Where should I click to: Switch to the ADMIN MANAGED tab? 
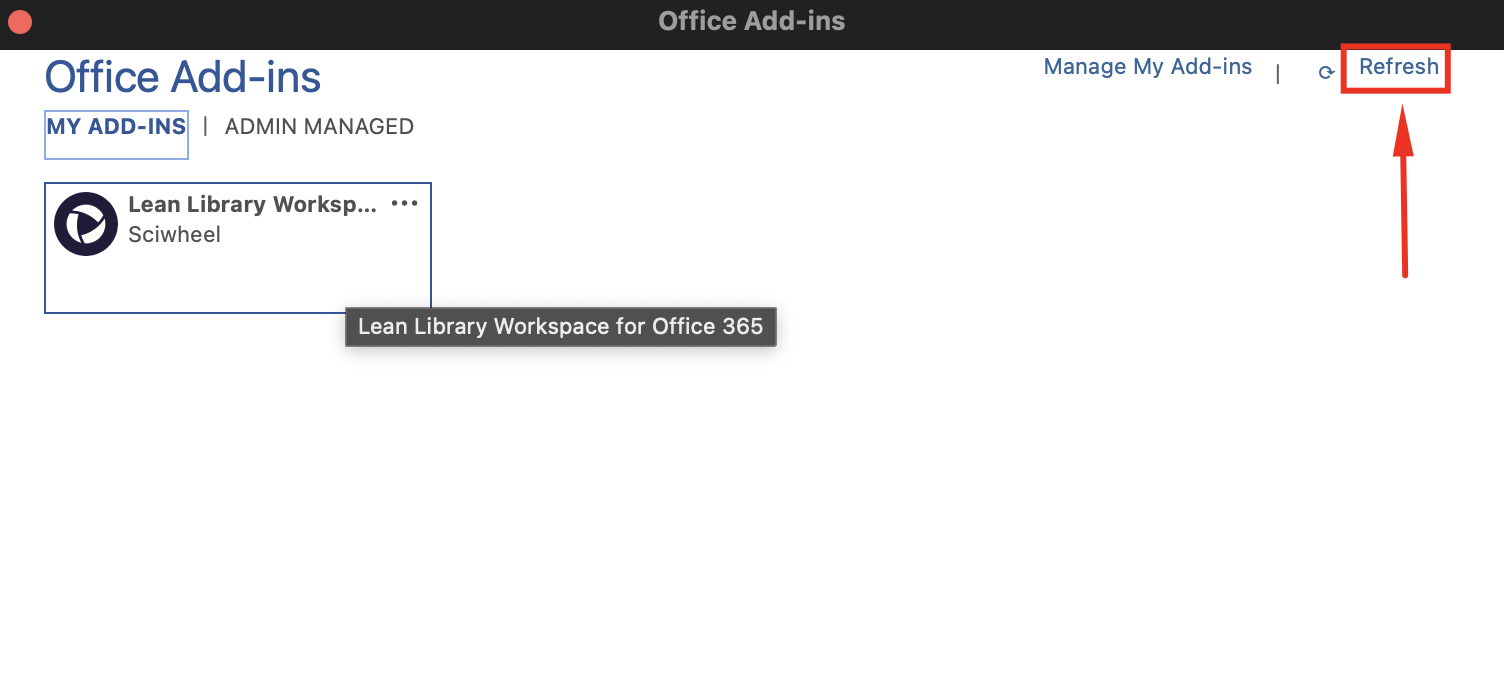pos(319,126)
